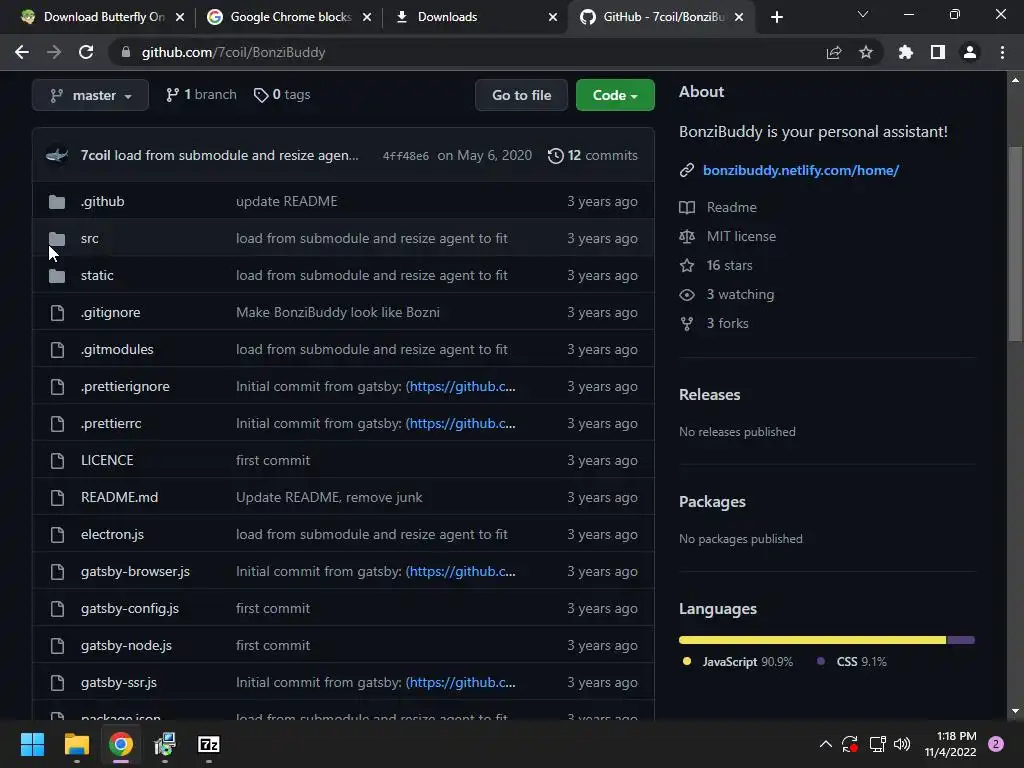Click purple CSS language bar segment
Screen dimensions: 1024x768
click(x=961, y=640)
